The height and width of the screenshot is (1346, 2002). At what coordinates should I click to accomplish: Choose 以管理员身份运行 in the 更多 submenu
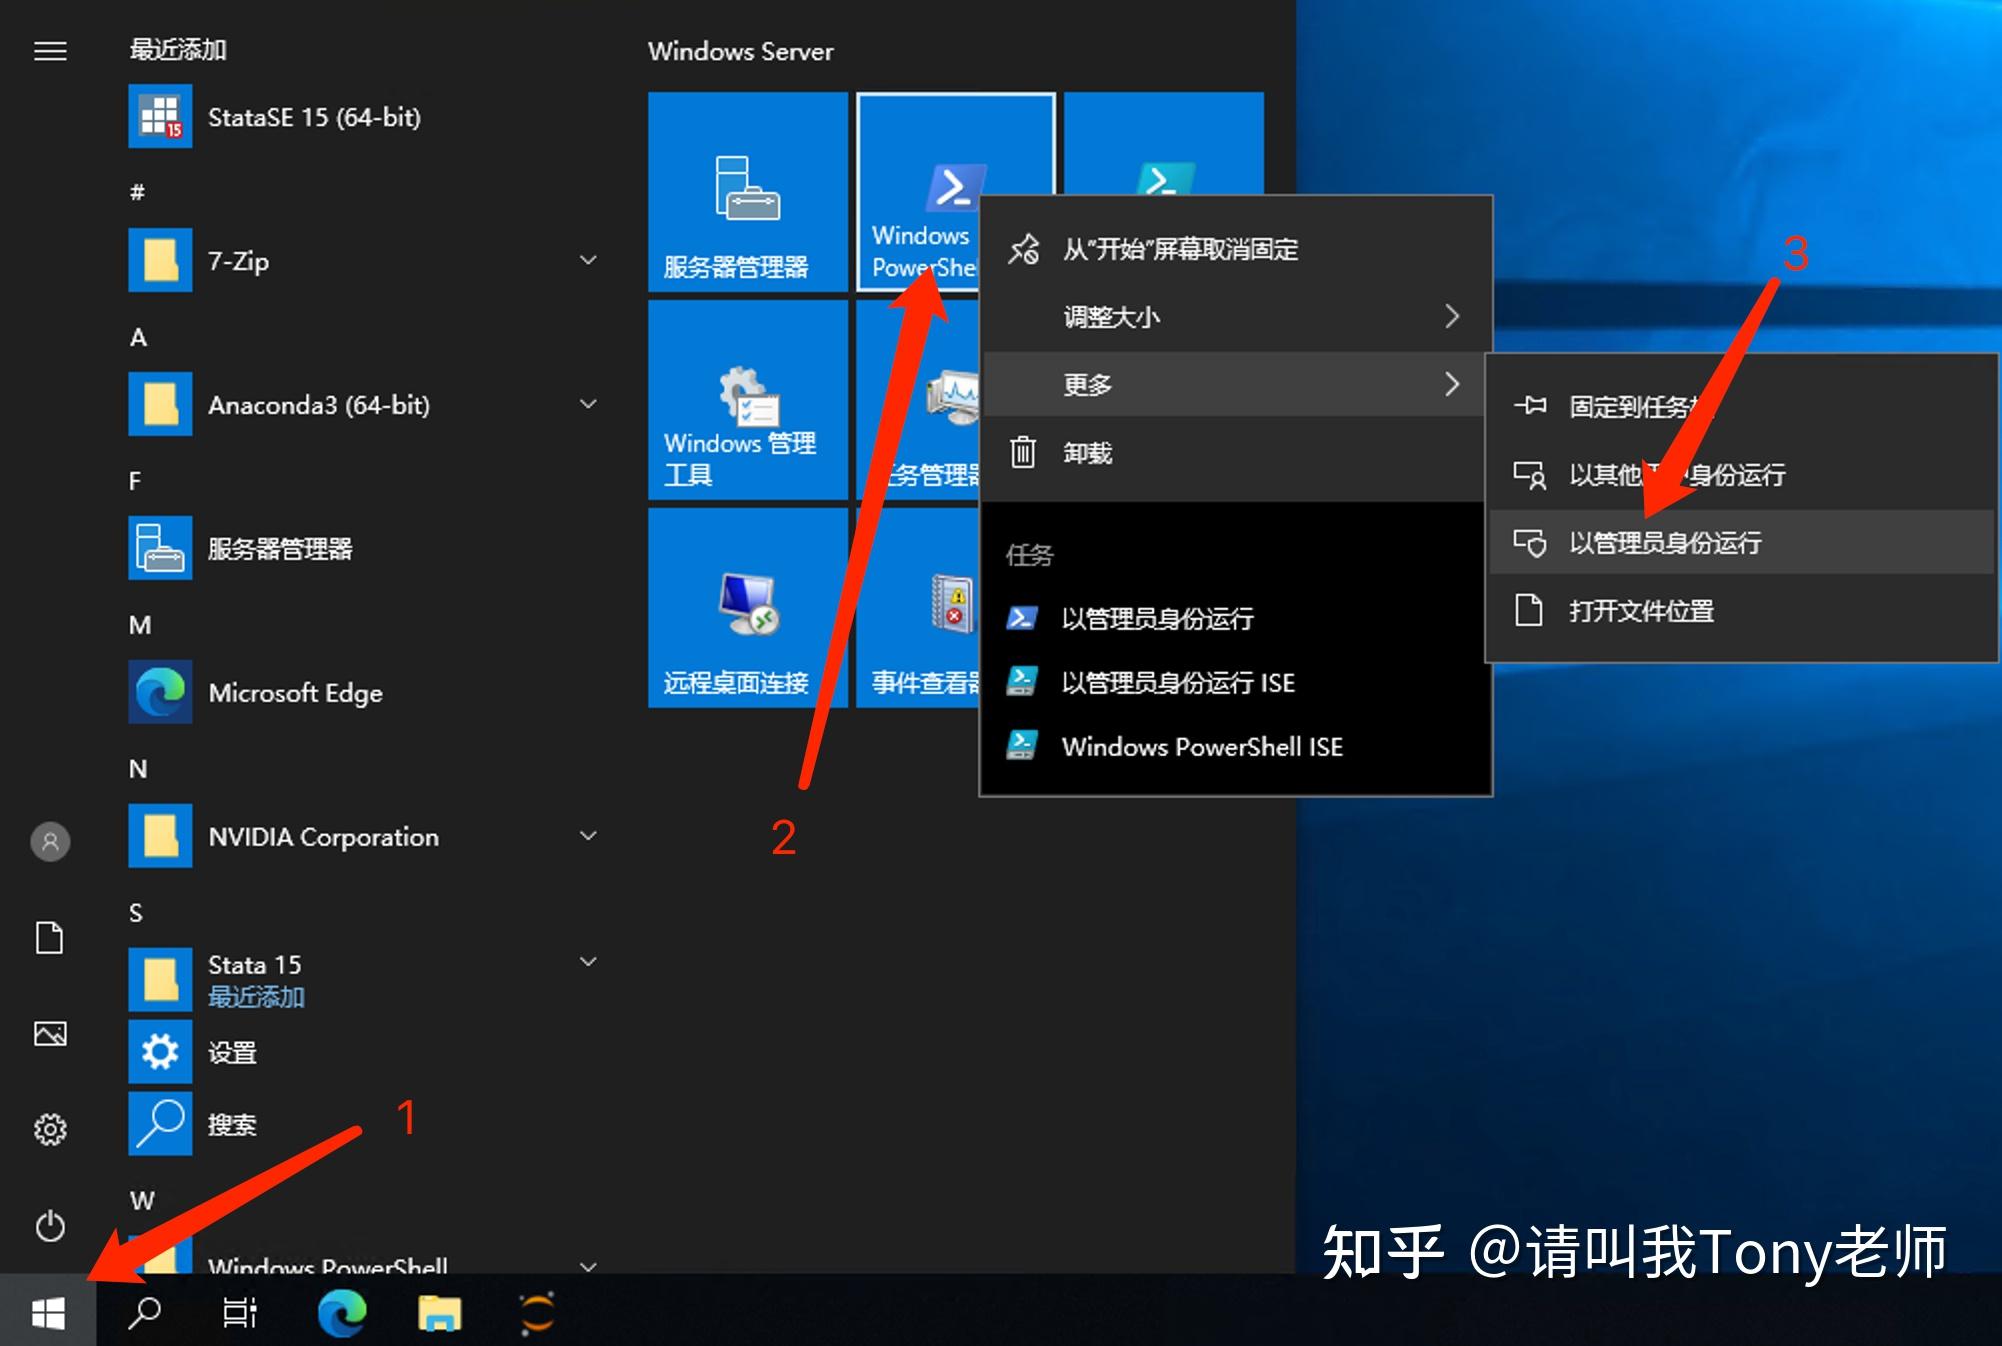click(x=1742, y=543)
